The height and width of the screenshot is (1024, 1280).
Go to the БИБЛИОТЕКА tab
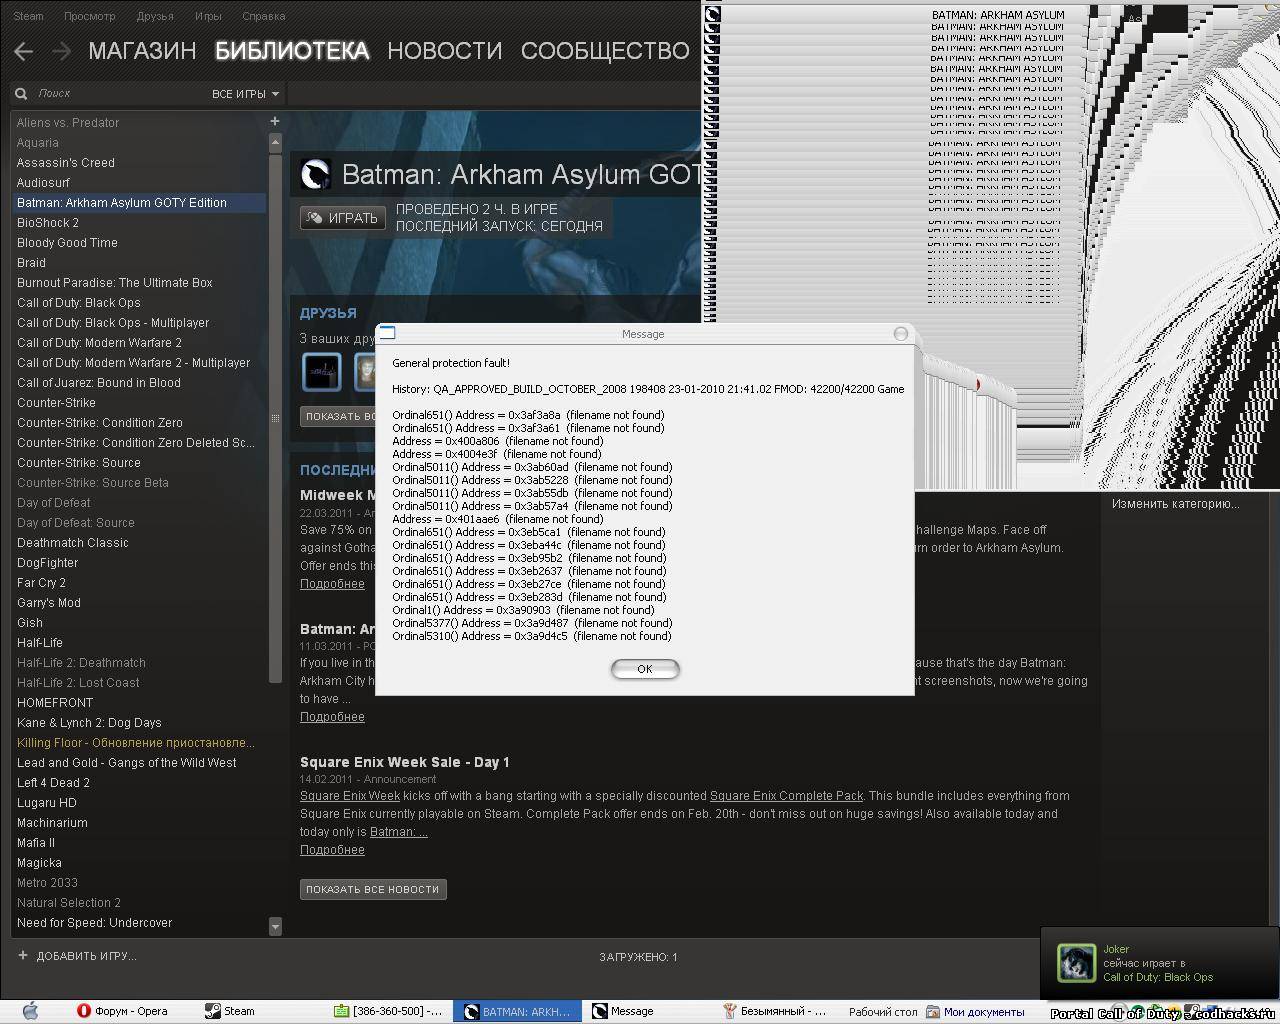(x=292, y=51)
